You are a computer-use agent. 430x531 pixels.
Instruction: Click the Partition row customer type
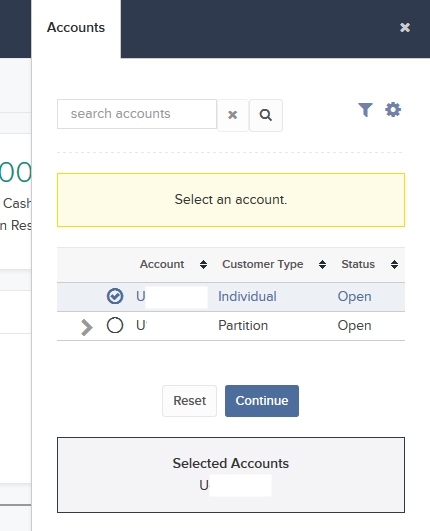click(x=243, y=325)
